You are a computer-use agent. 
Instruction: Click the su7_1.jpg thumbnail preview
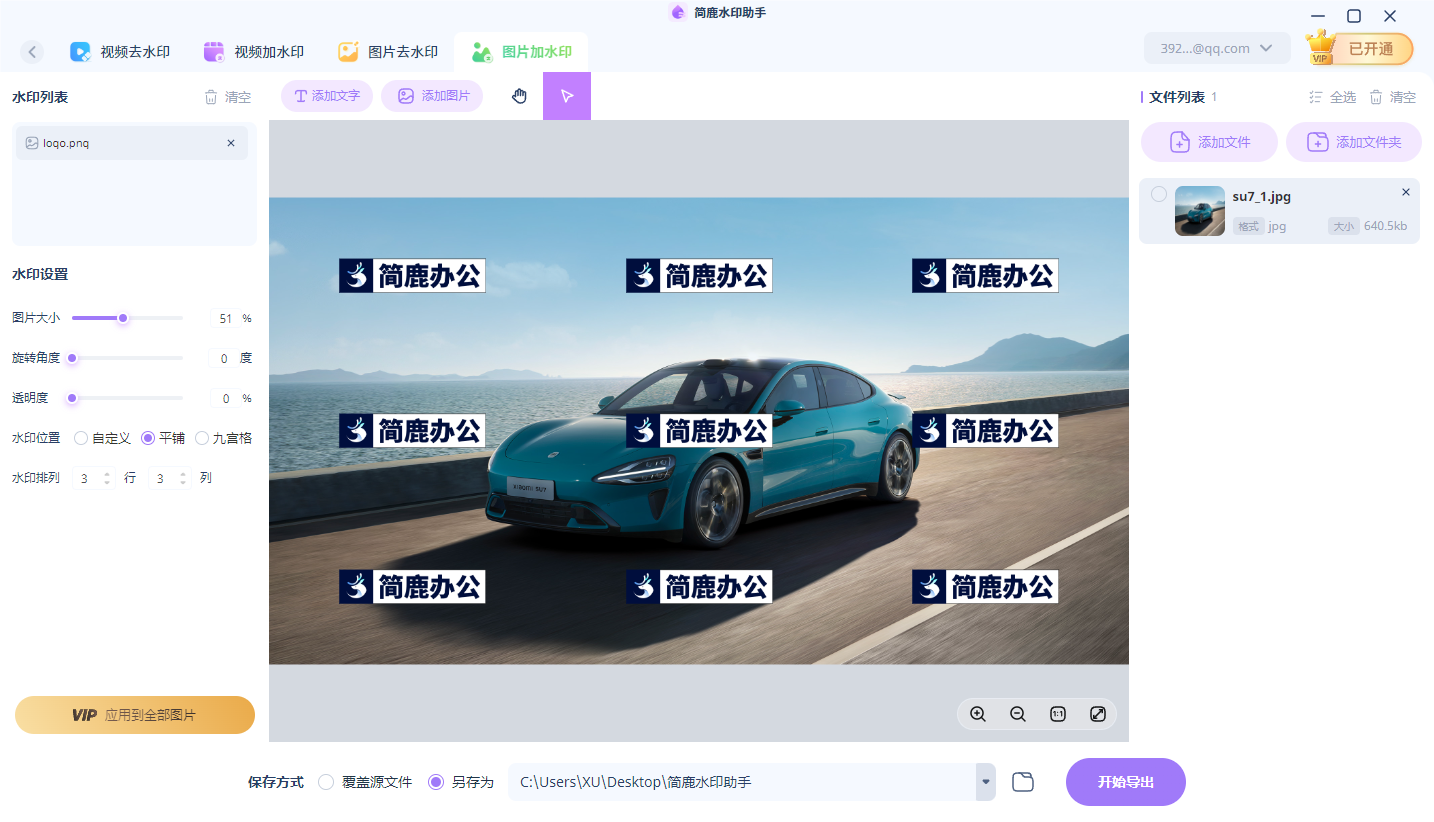(x=1199, y=211)
